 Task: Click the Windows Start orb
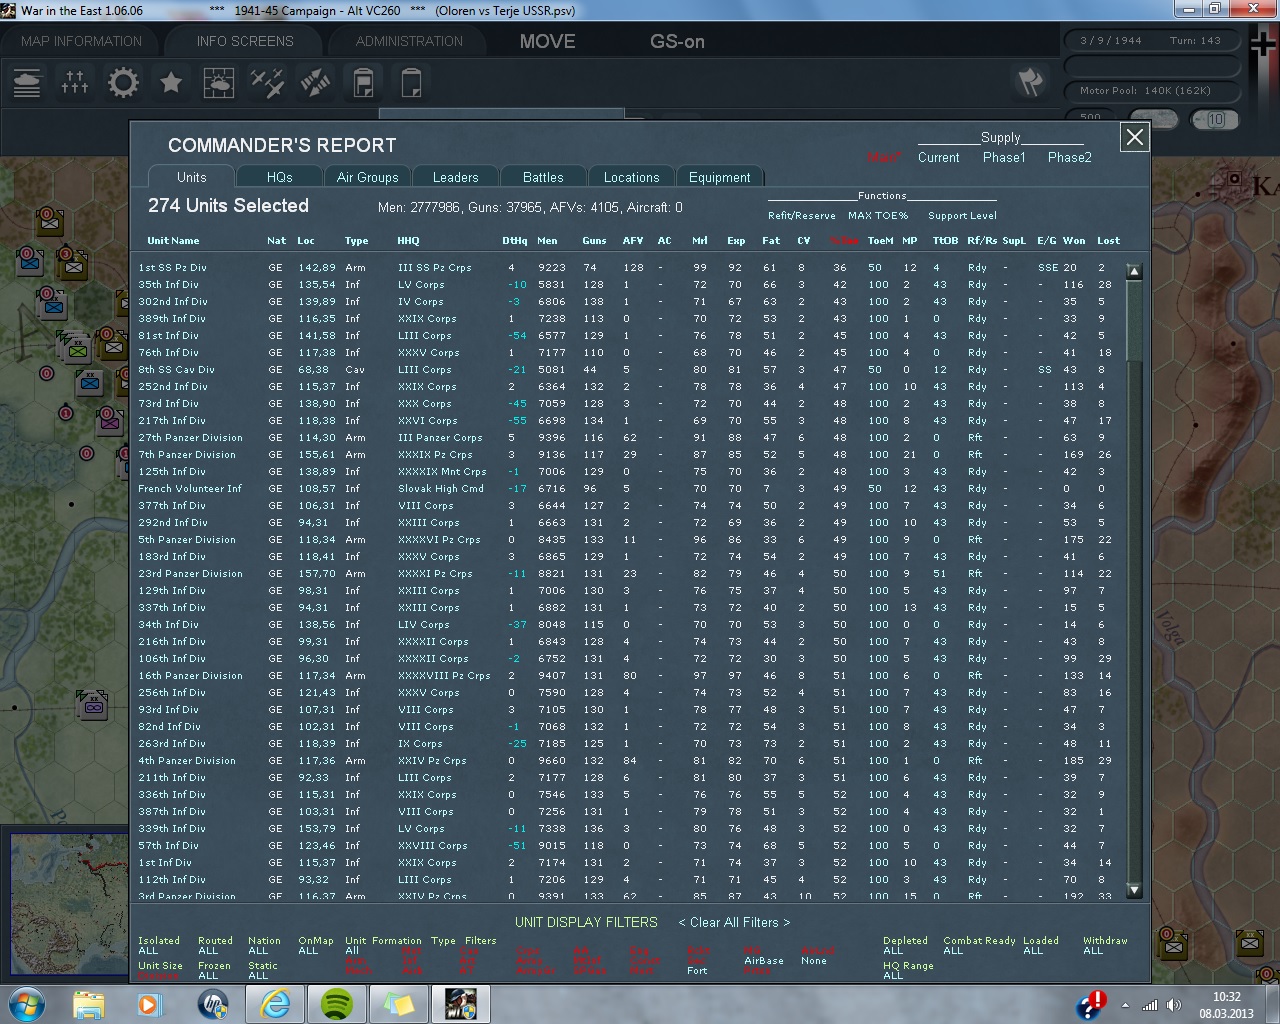26,1003
